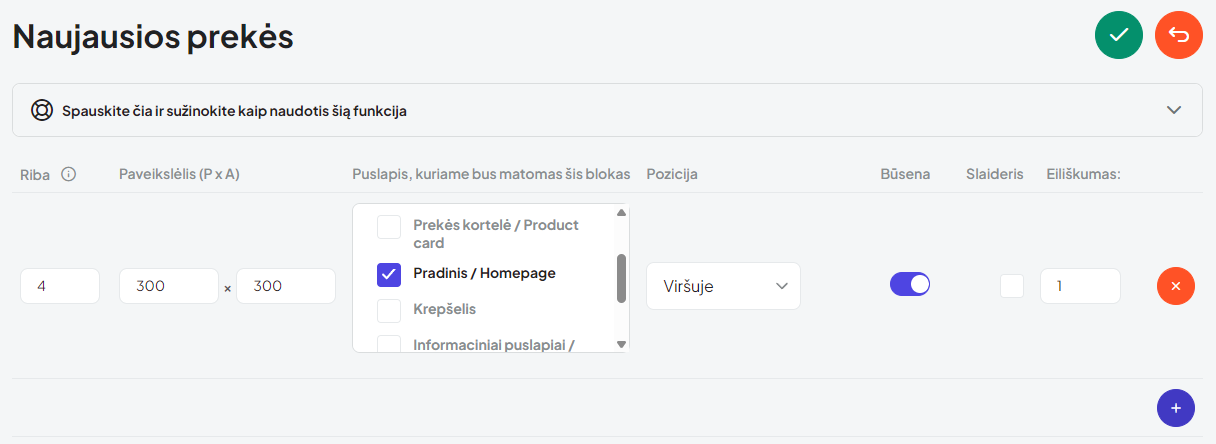Image resolution: width=1216 pixels, height=444 pixels.
Task: Click the page list scrollbar thumb
Action: (x=621, y=278)
